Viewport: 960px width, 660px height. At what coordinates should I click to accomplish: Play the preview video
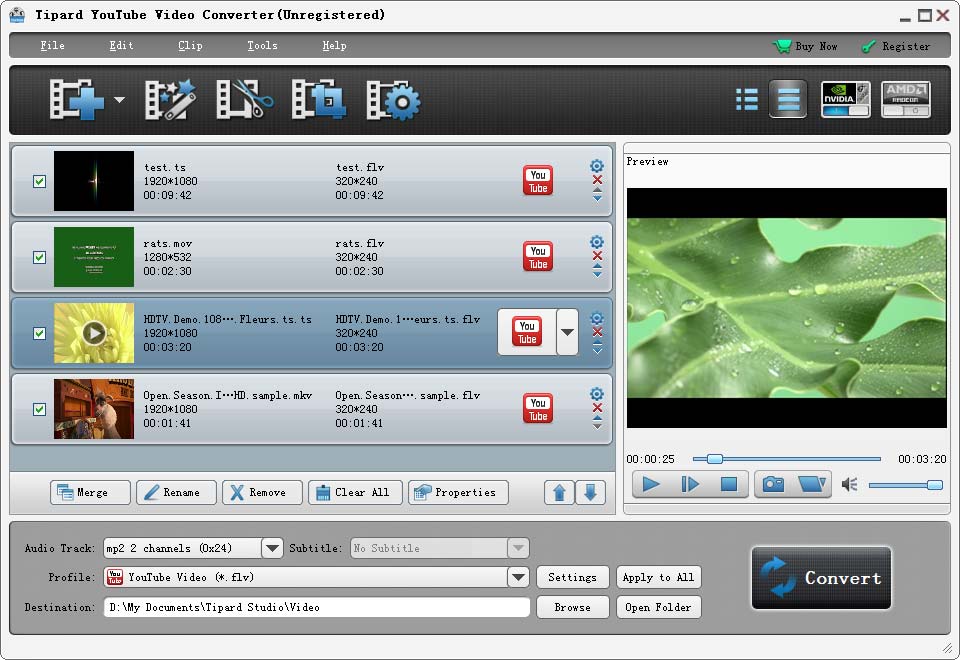point(651,484)
